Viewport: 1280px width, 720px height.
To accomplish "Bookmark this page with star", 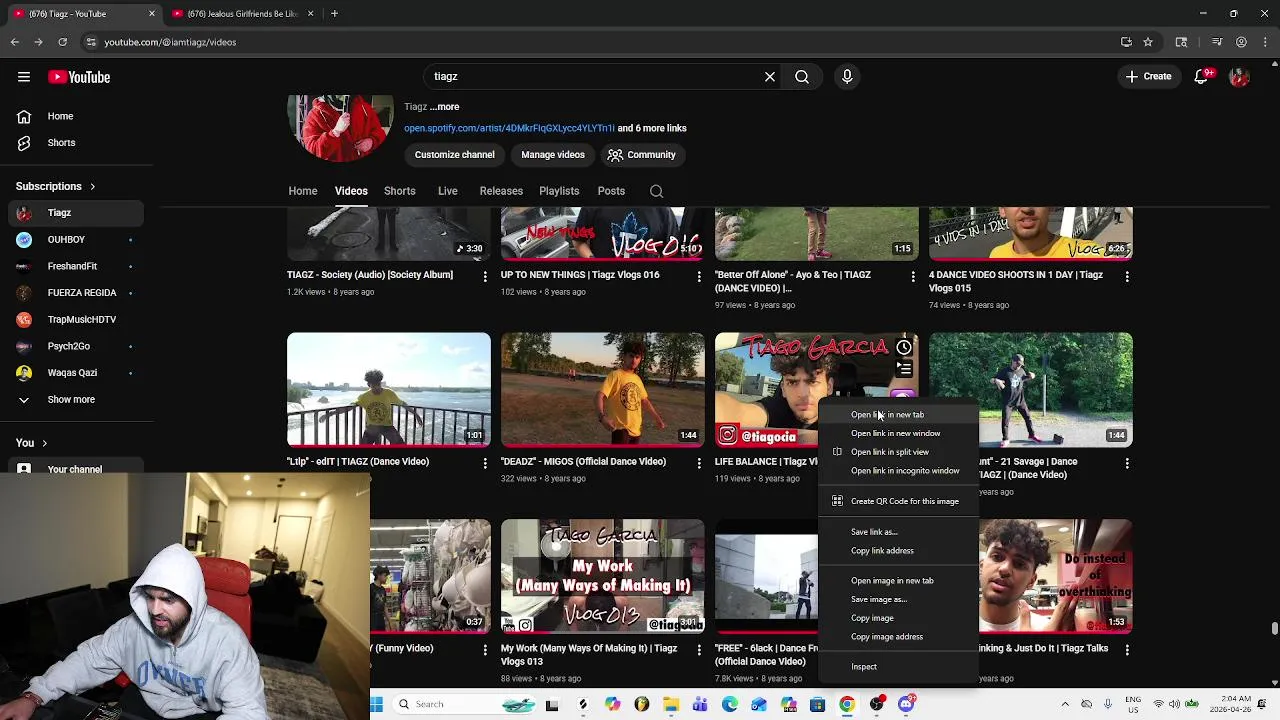I will [x=1148, y=42].
